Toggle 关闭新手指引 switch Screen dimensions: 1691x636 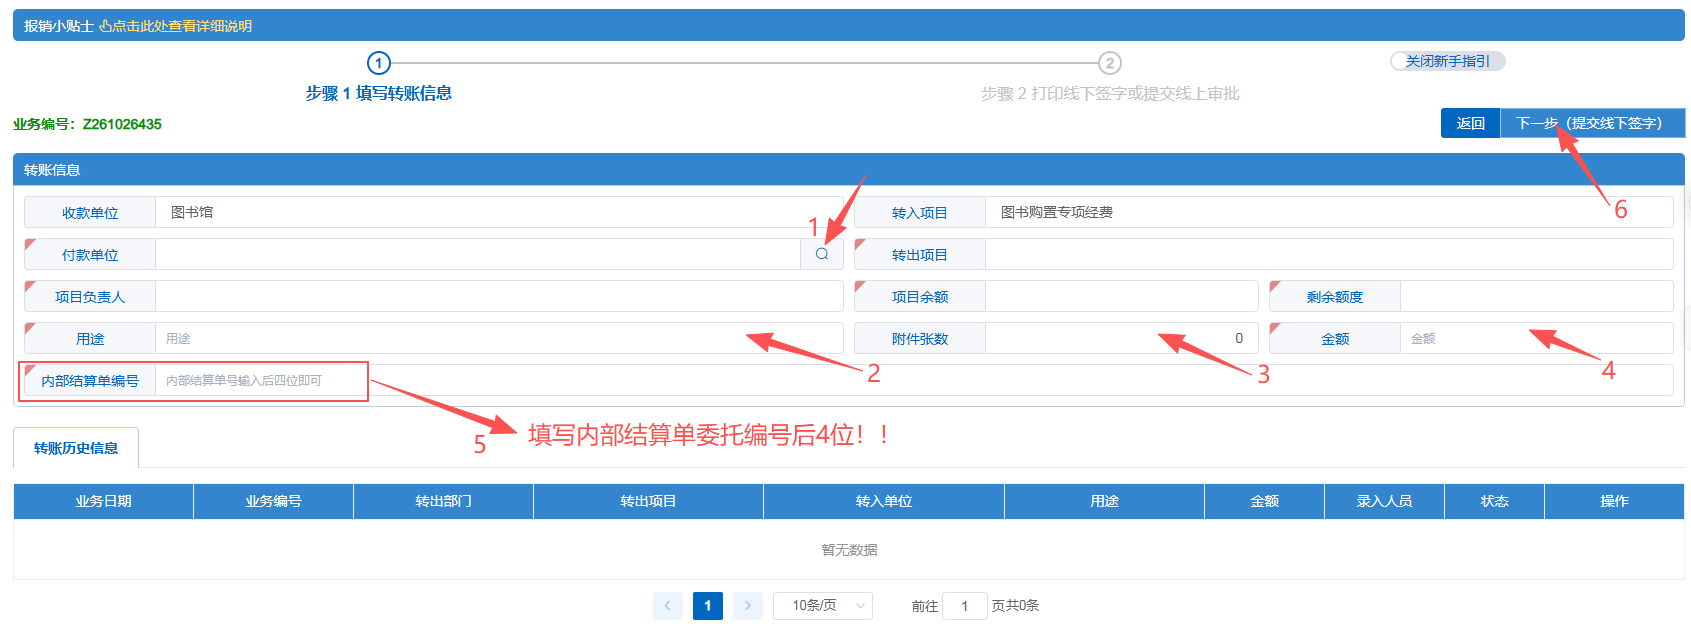click(x=1448, y=61)
